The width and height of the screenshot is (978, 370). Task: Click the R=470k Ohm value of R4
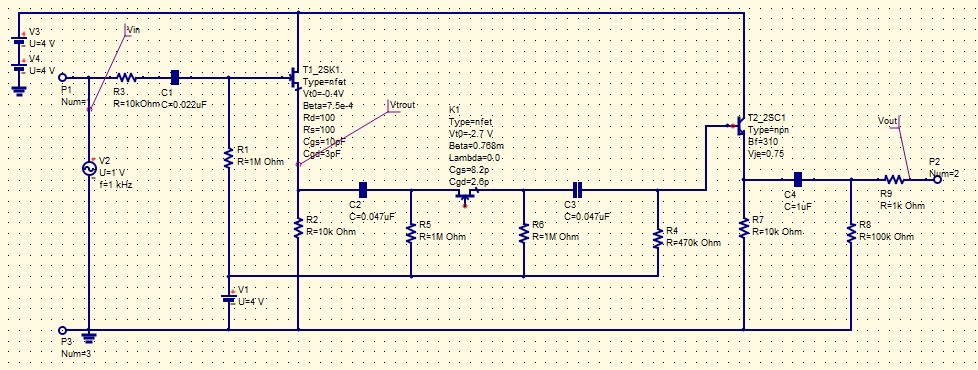pos(694,243)
